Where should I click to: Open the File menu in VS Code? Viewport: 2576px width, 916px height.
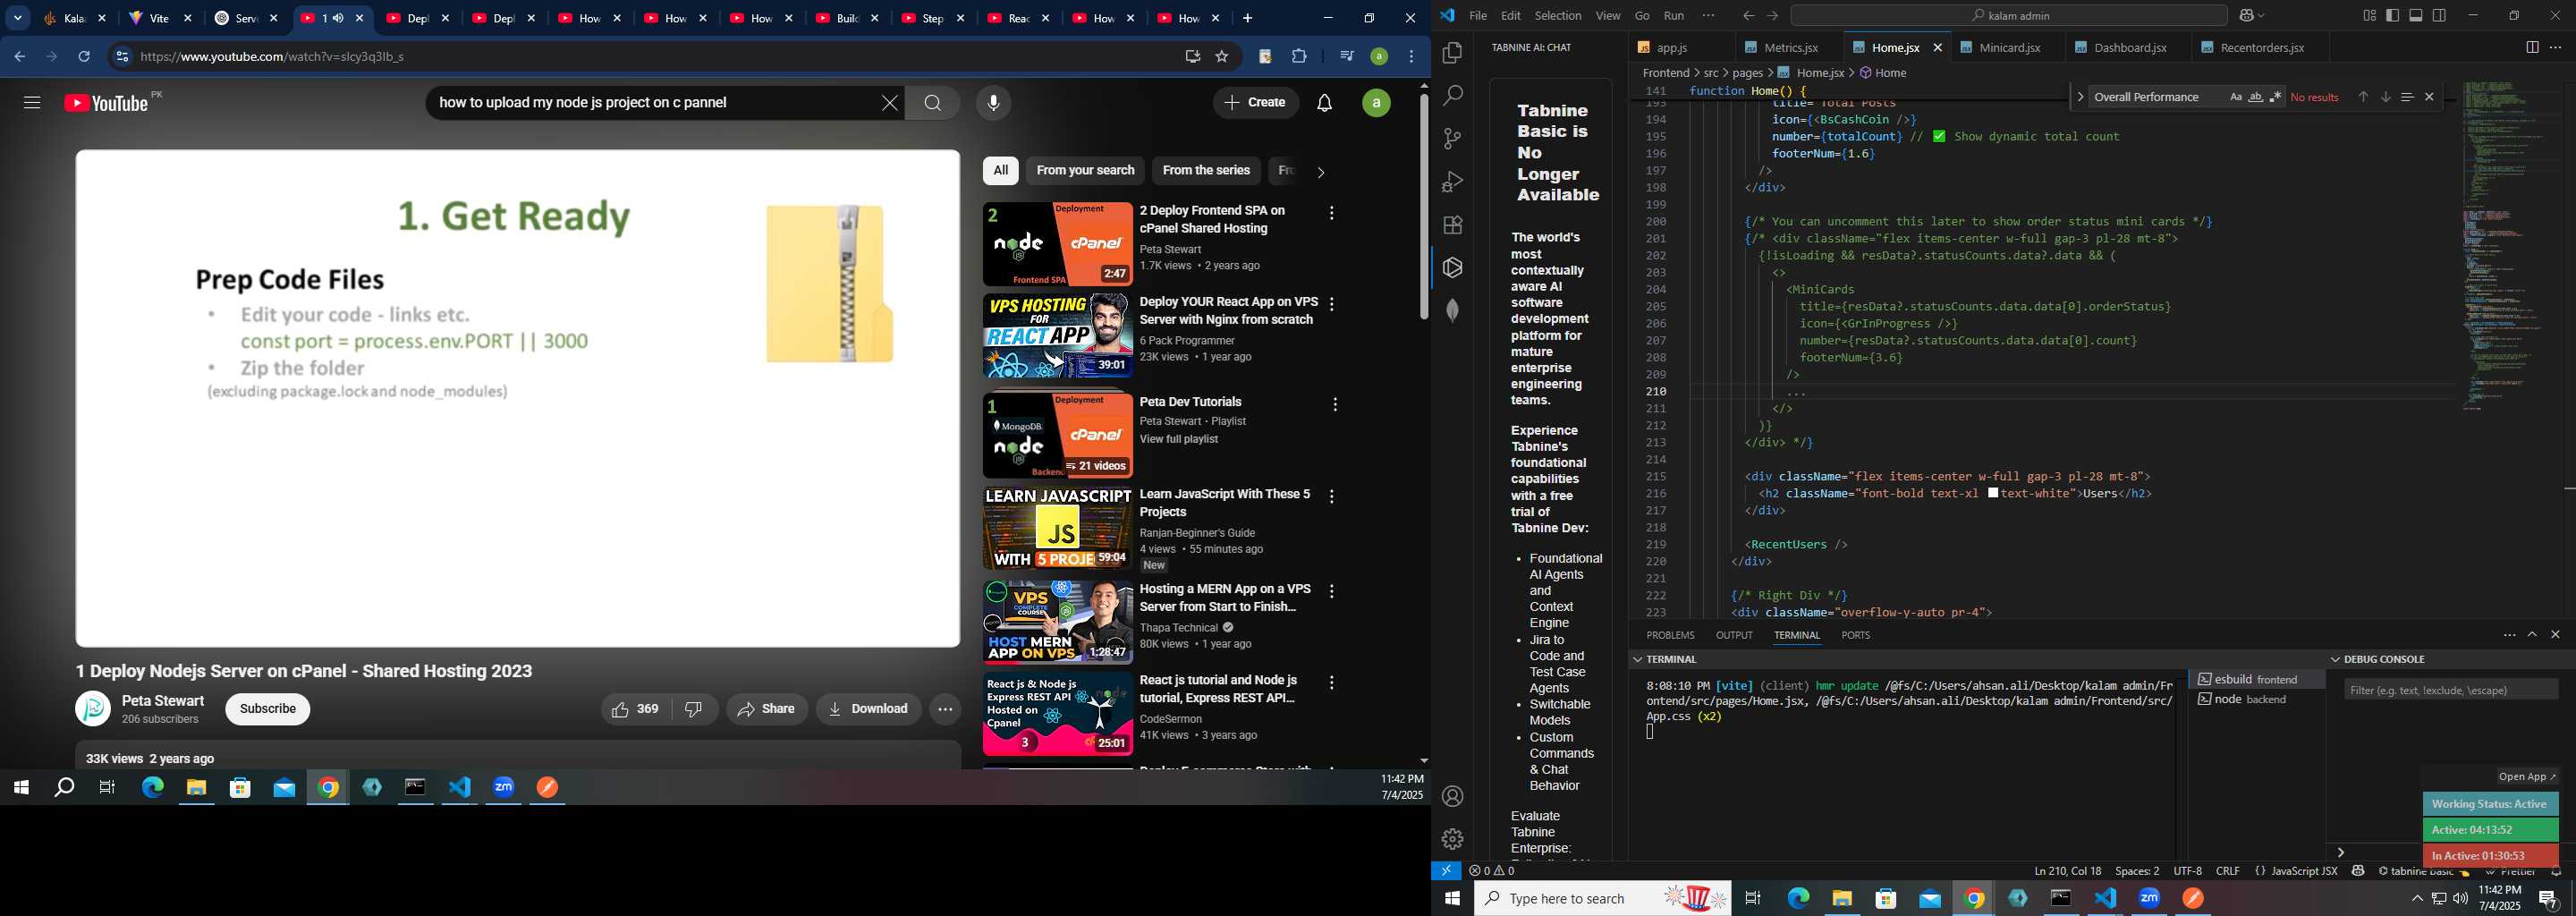[1478, 16]
